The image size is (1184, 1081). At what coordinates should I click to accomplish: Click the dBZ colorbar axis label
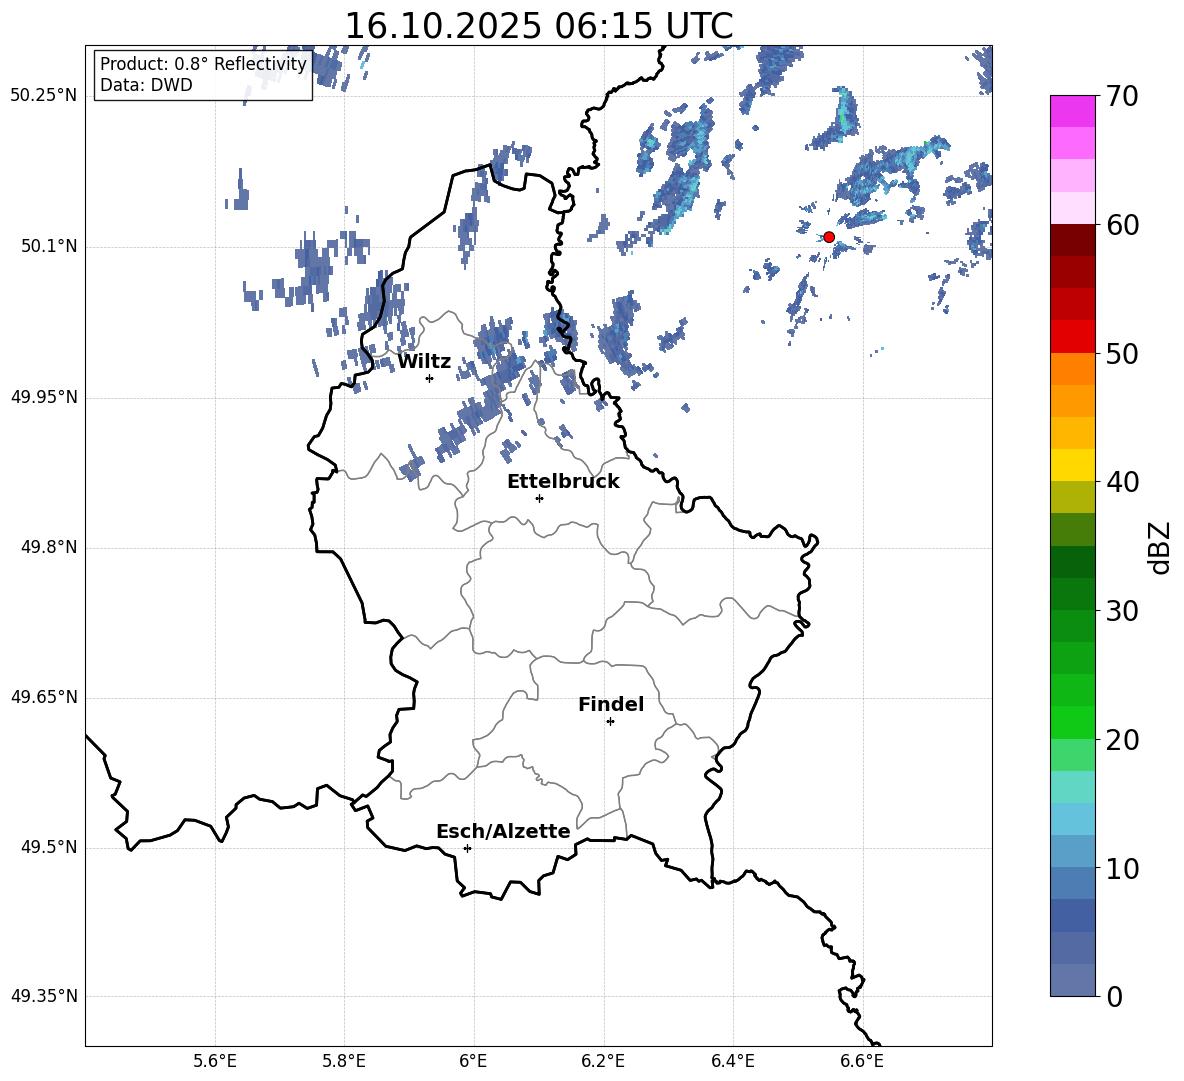[1160, 547]
